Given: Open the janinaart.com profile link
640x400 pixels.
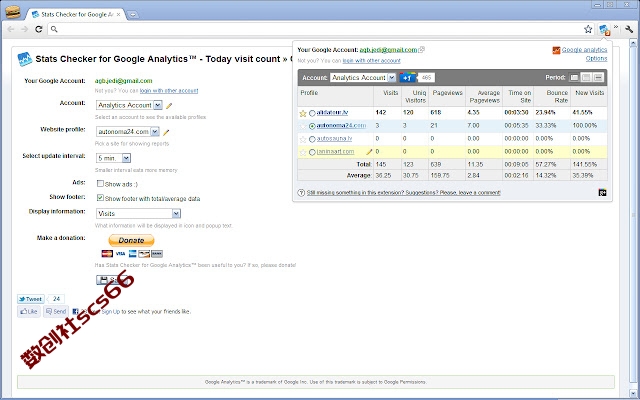Looking at the screenshot, I should point(336,152).
